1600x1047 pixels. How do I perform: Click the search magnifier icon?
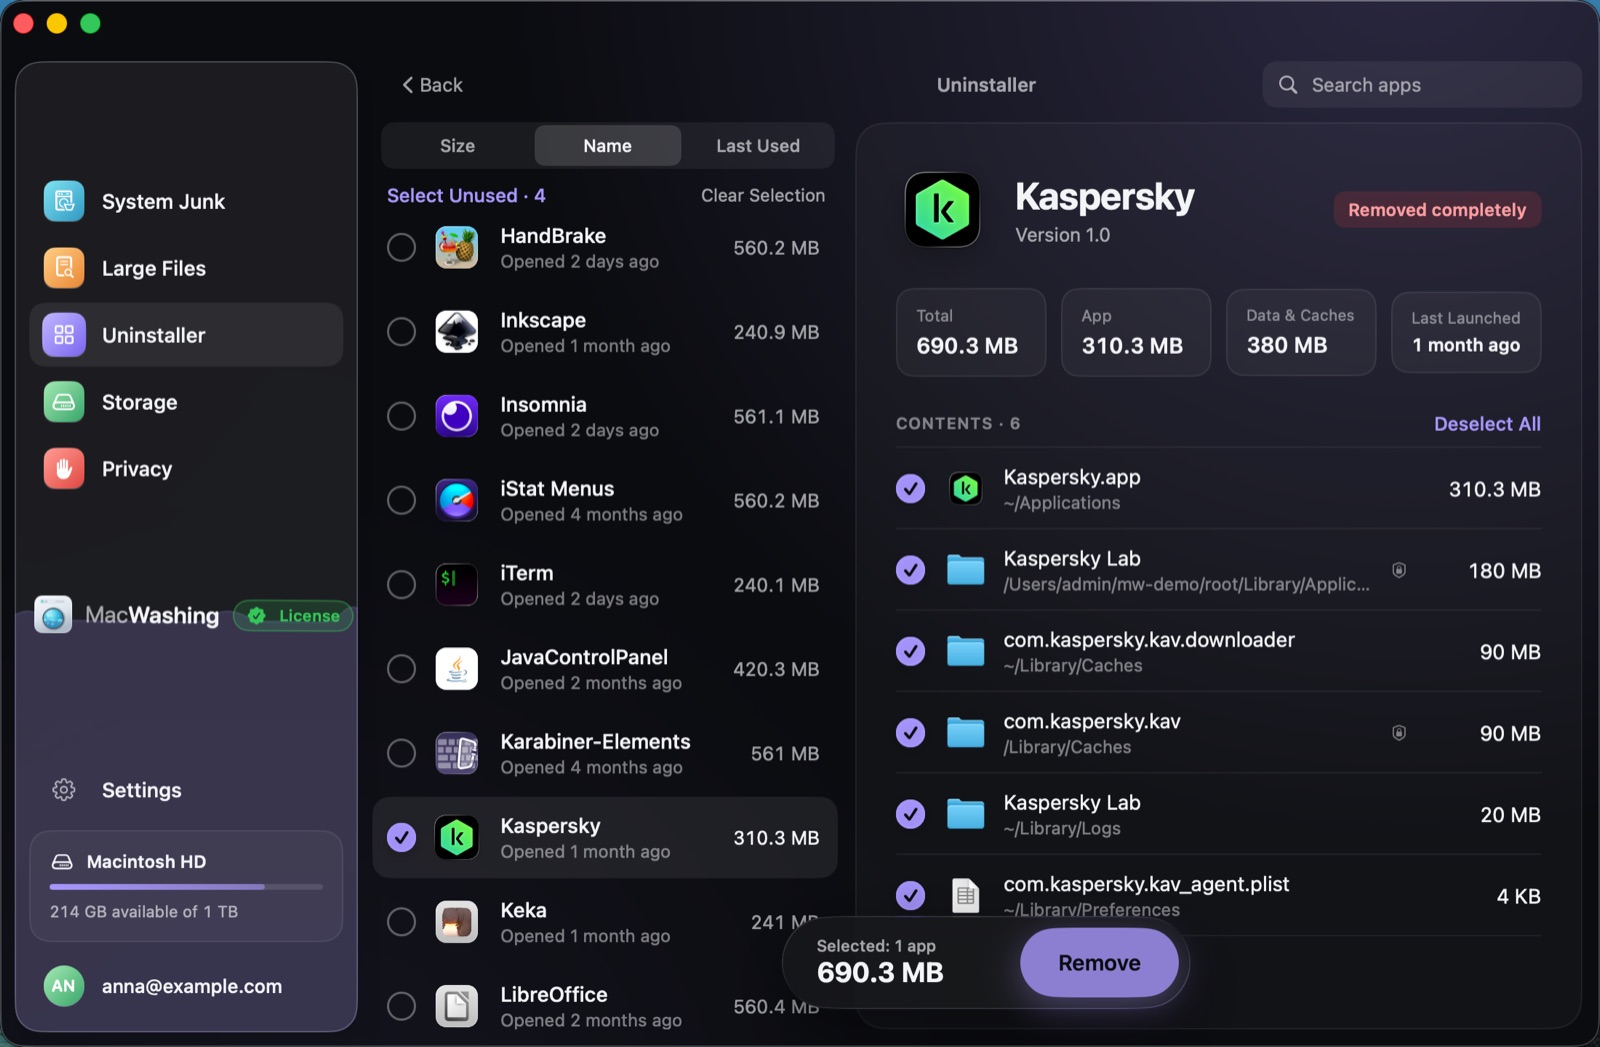[1288, 85]
